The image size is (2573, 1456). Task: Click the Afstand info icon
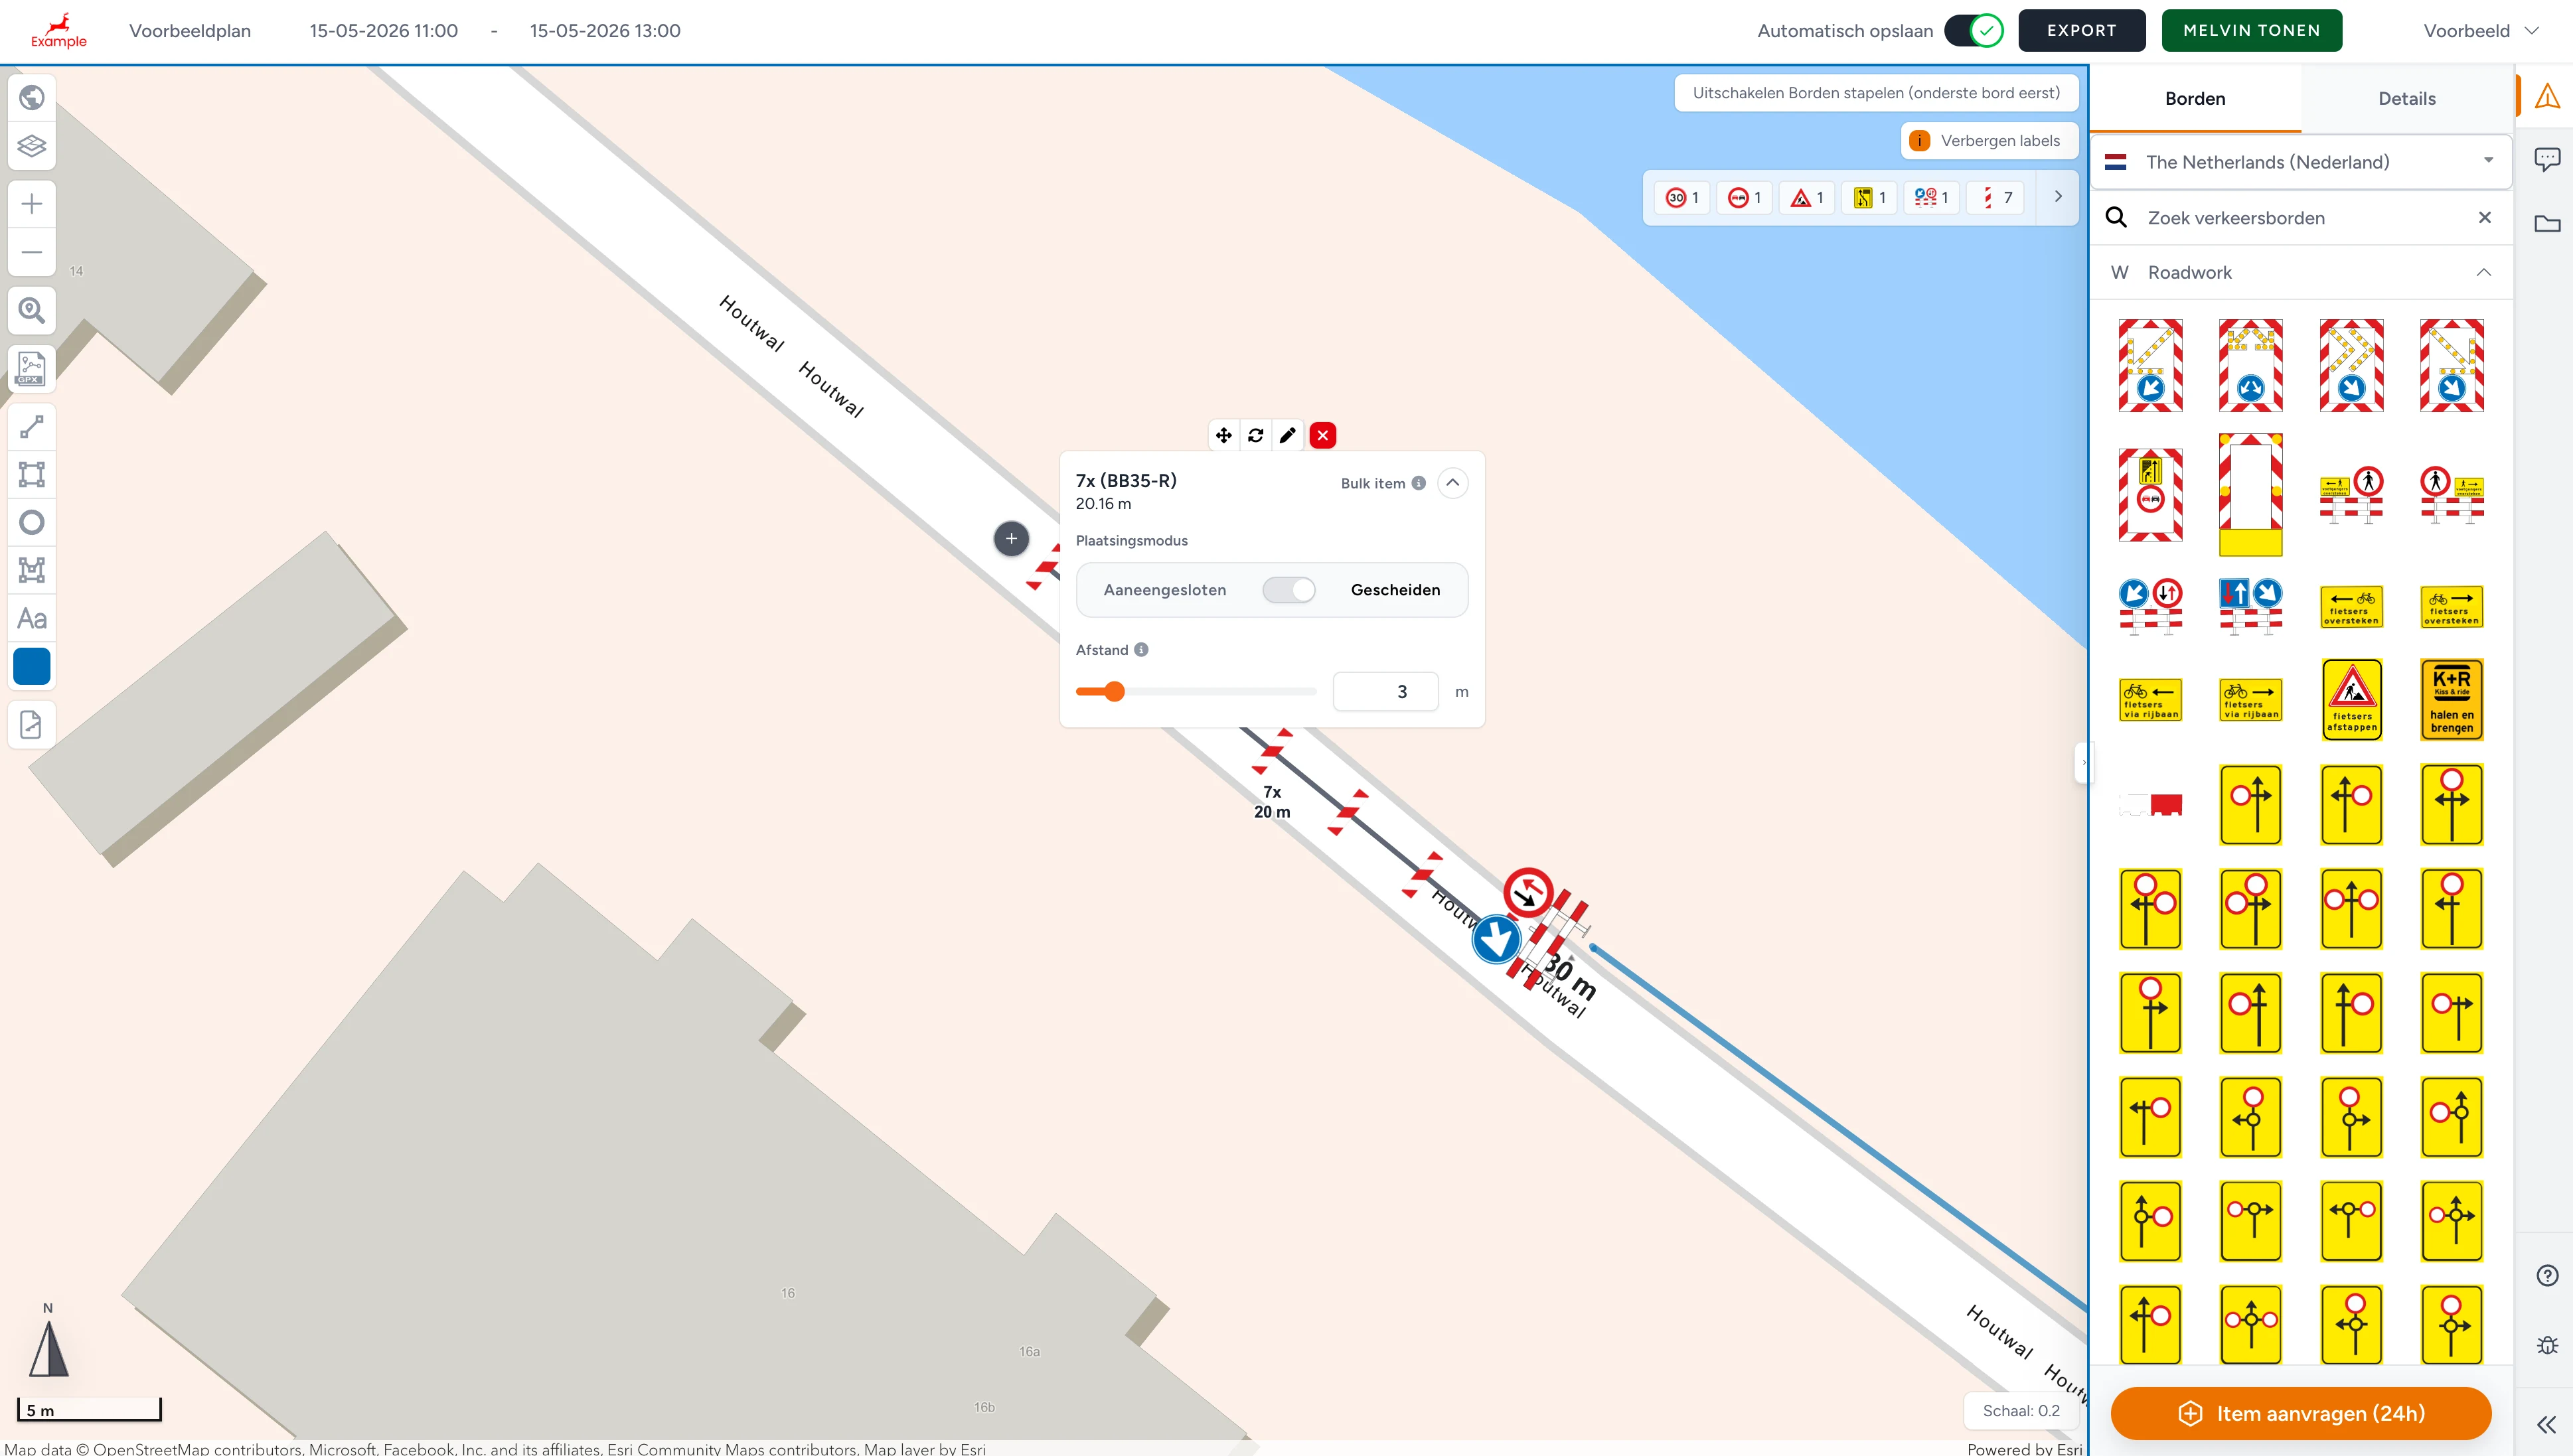pyautogui.click(x=1141, y=650)
